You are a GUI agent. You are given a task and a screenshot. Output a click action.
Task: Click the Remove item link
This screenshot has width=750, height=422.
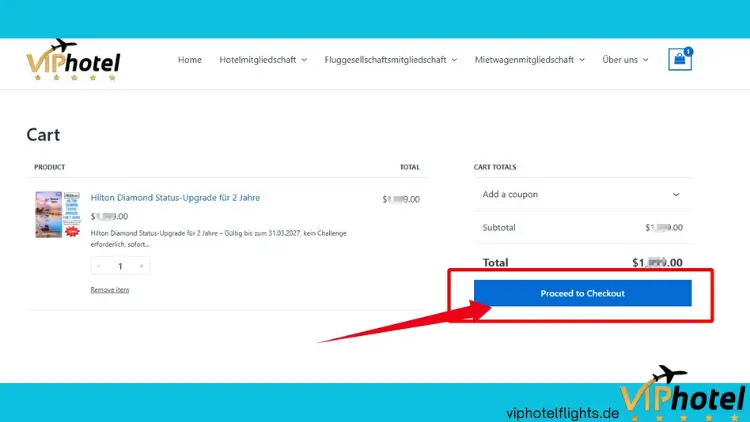[x=109, y=290]
